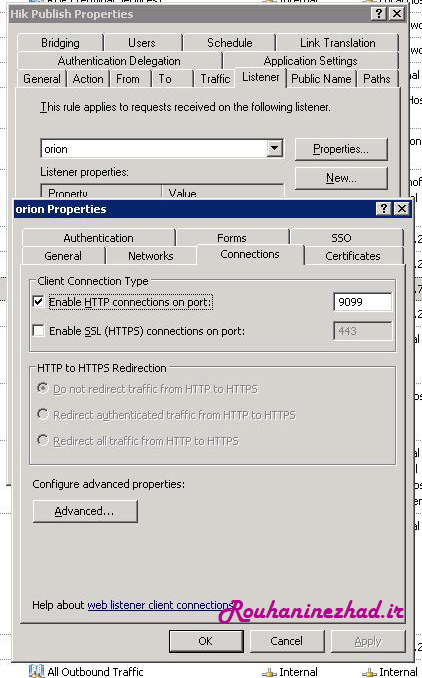Viewport: 422px width, 678px height.
Task: Click the Cancel button
Action: (287, 641)
